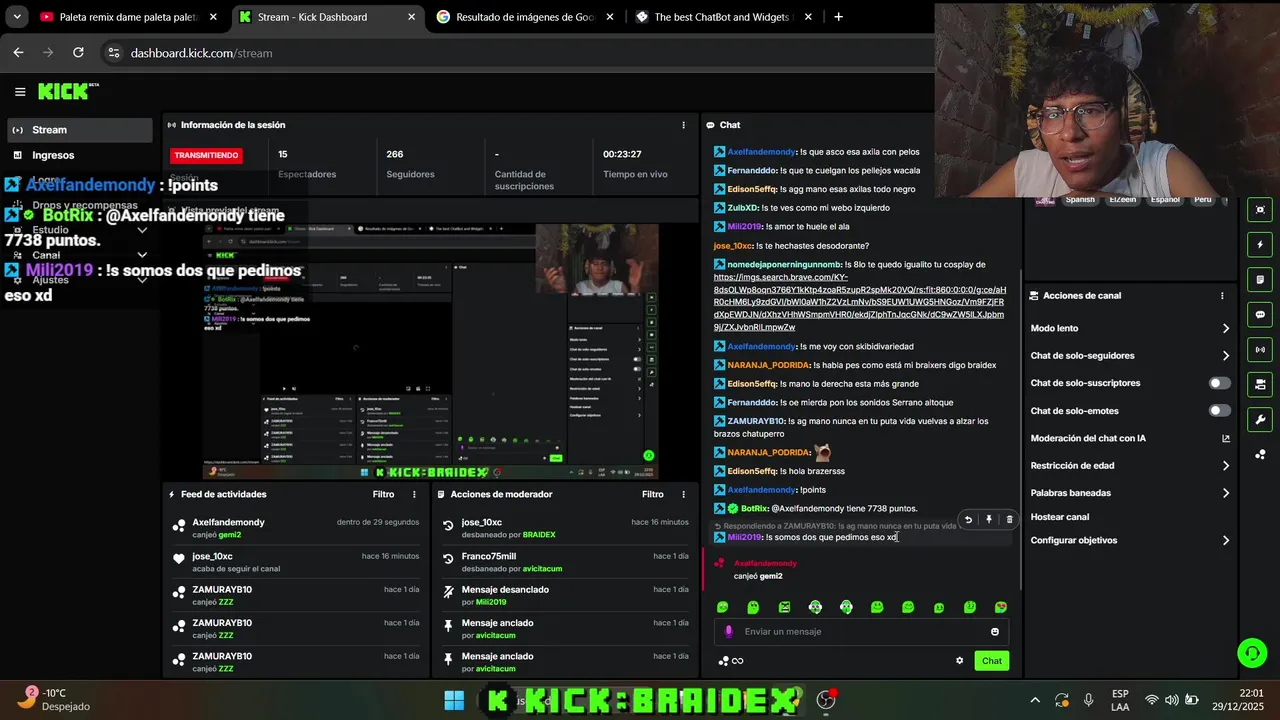
Task: Show hidden tray icons chevron
Action: pyautogui.click(x=1035, y=700)
